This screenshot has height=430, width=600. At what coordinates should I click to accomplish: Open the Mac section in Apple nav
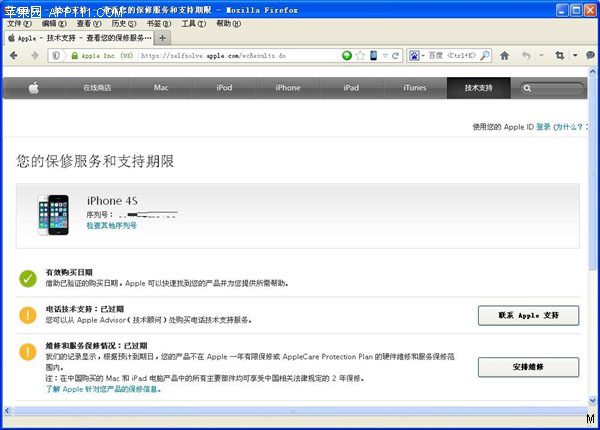161,88
